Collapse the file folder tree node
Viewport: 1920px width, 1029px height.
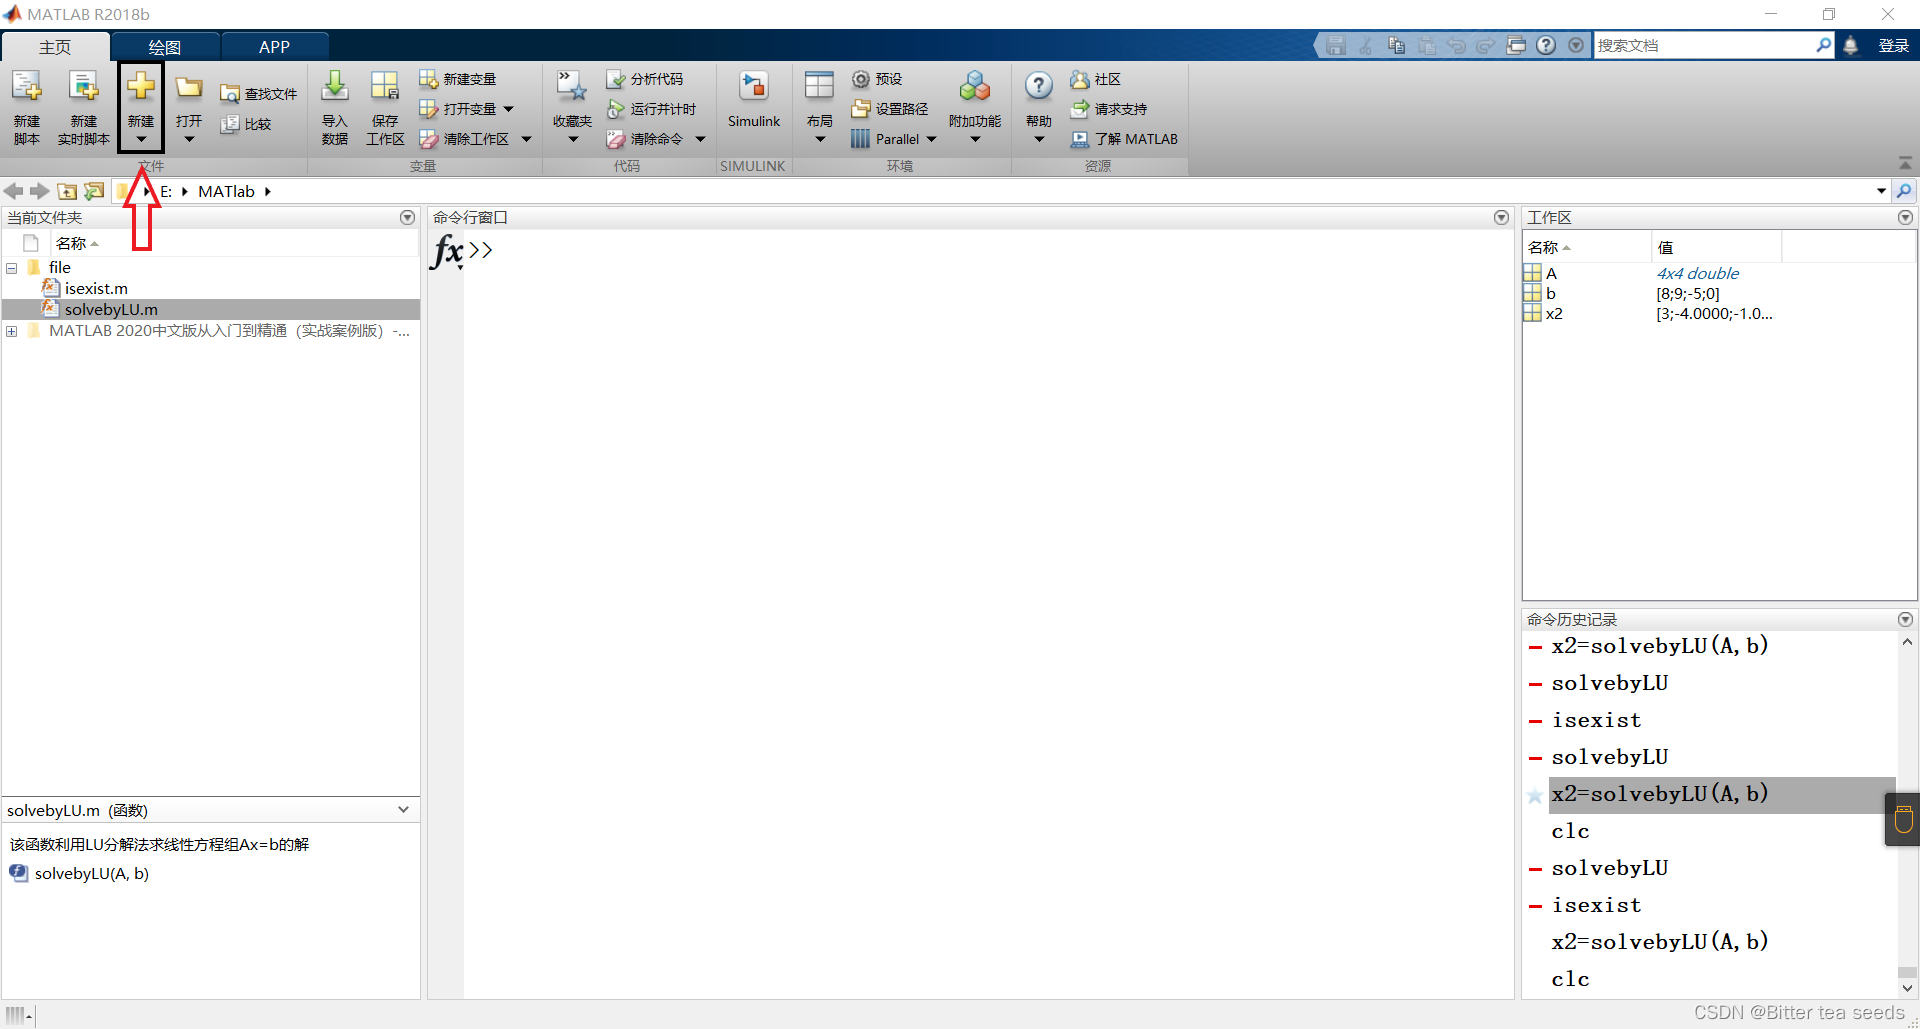12,268
